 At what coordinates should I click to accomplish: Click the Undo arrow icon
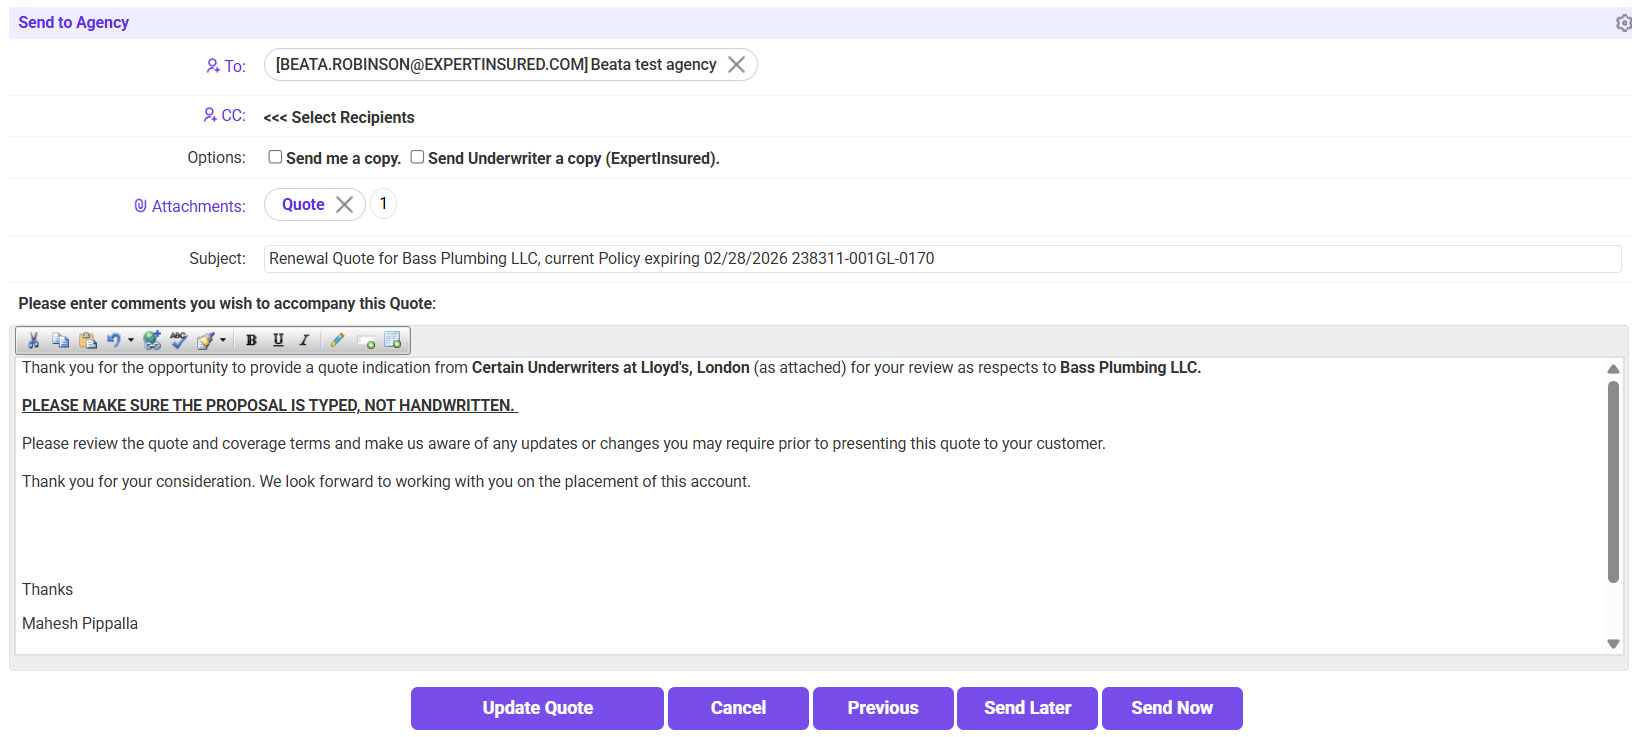click(113, 341)
